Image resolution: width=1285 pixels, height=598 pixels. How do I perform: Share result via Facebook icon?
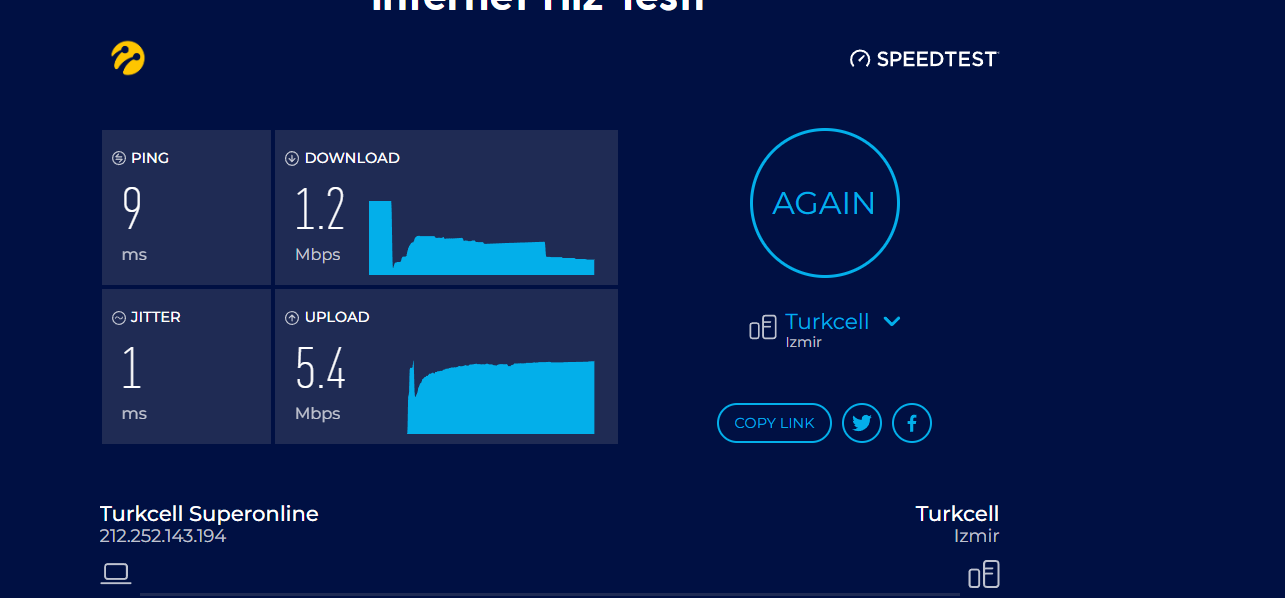[x=912, y=423]
